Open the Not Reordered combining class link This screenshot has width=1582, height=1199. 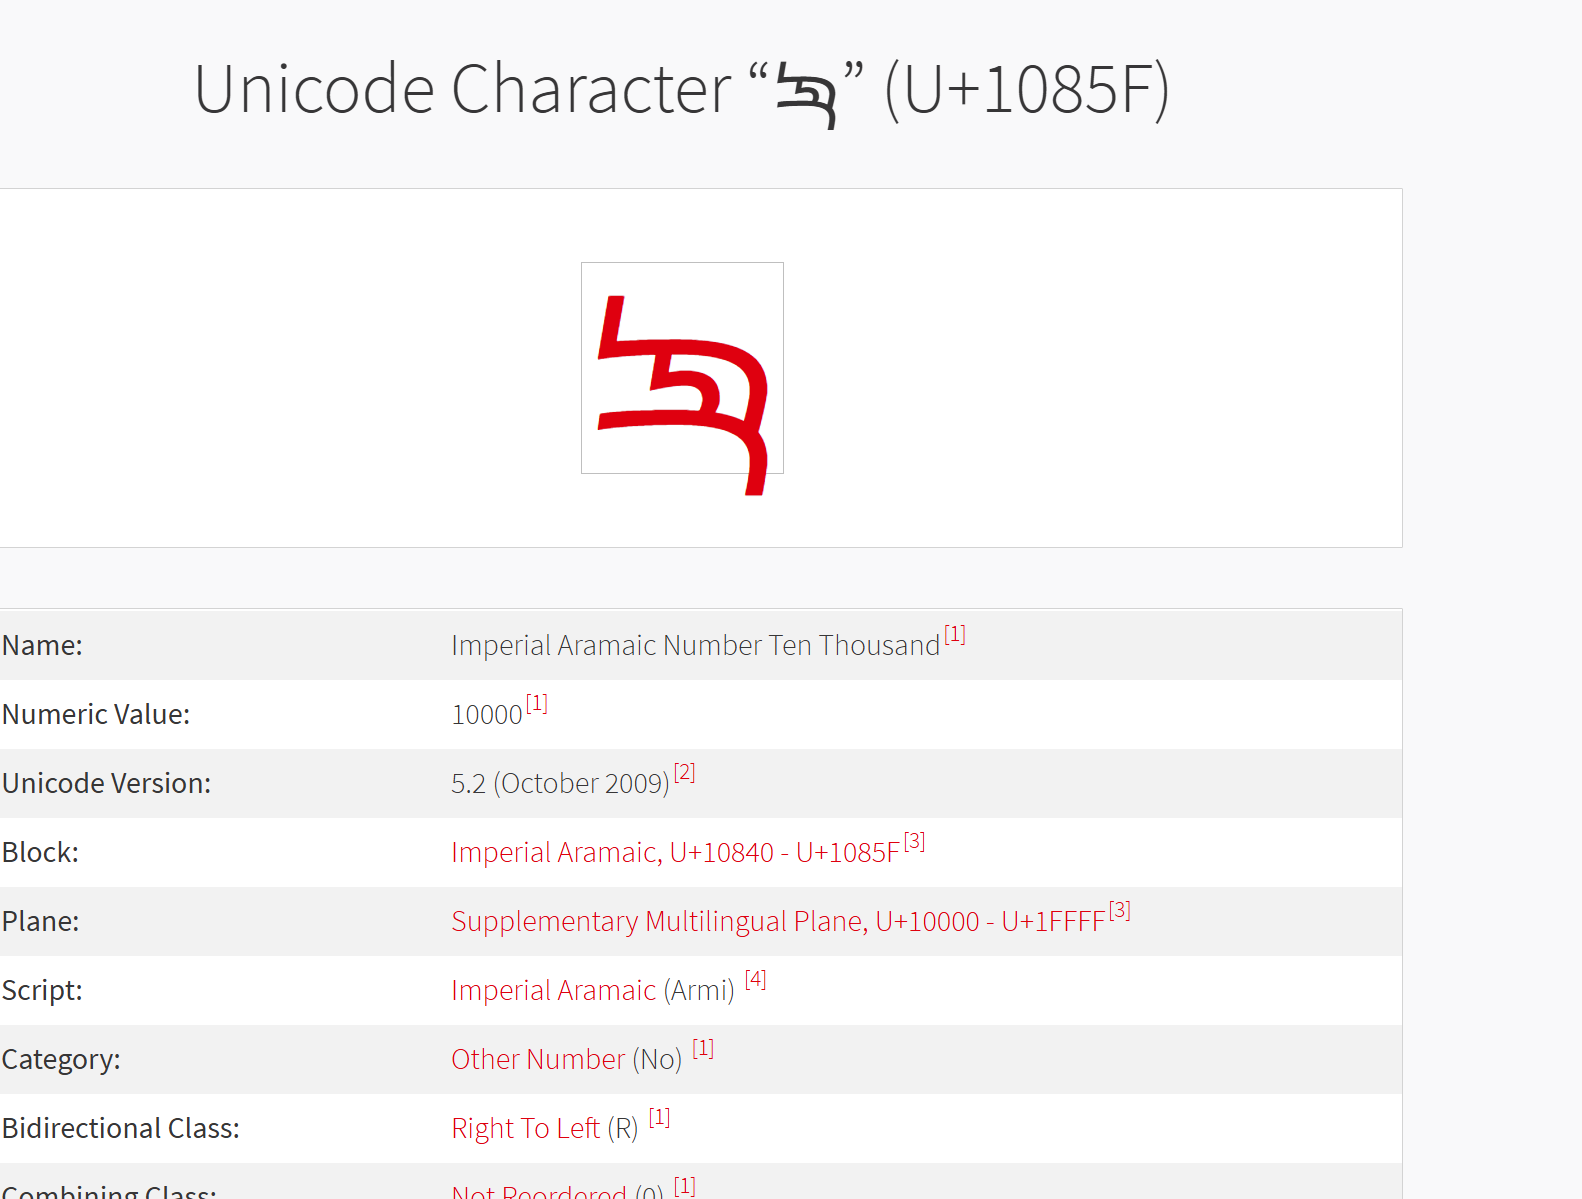coord(538,1191)
